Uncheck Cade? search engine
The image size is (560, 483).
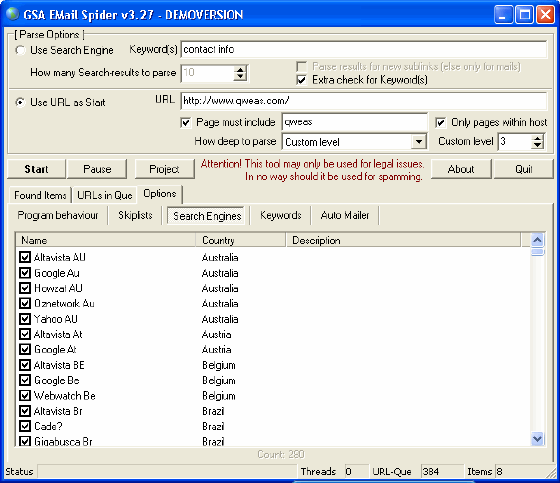coord(25,426)
